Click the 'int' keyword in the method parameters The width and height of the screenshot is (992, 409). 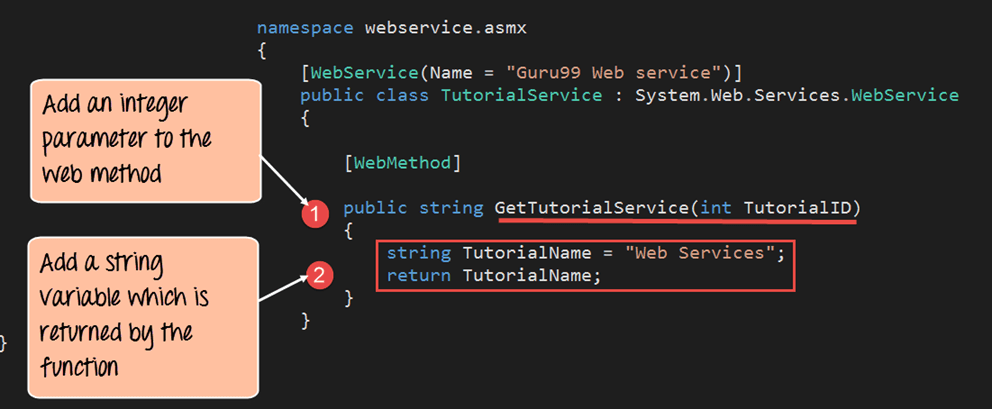coord(715,207)
